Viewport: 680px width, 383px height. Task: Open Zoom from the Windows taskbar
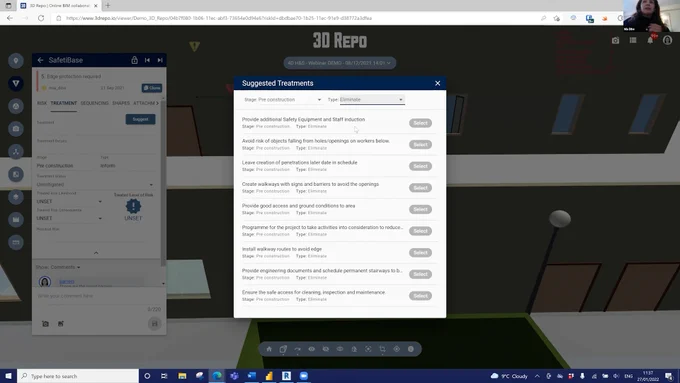(x=304, y=376)
